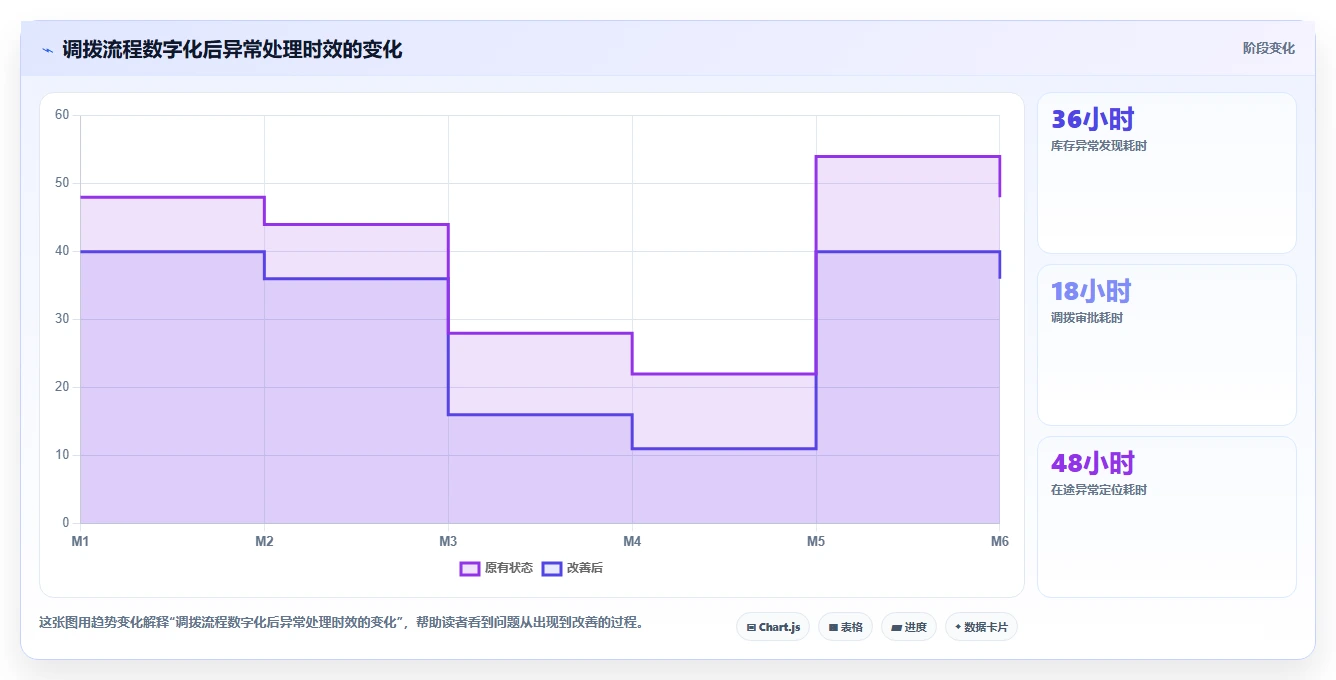This screenshot has height=680, width=1336.
Task: Click the description text below the chart
Action: tap(341, 622)
